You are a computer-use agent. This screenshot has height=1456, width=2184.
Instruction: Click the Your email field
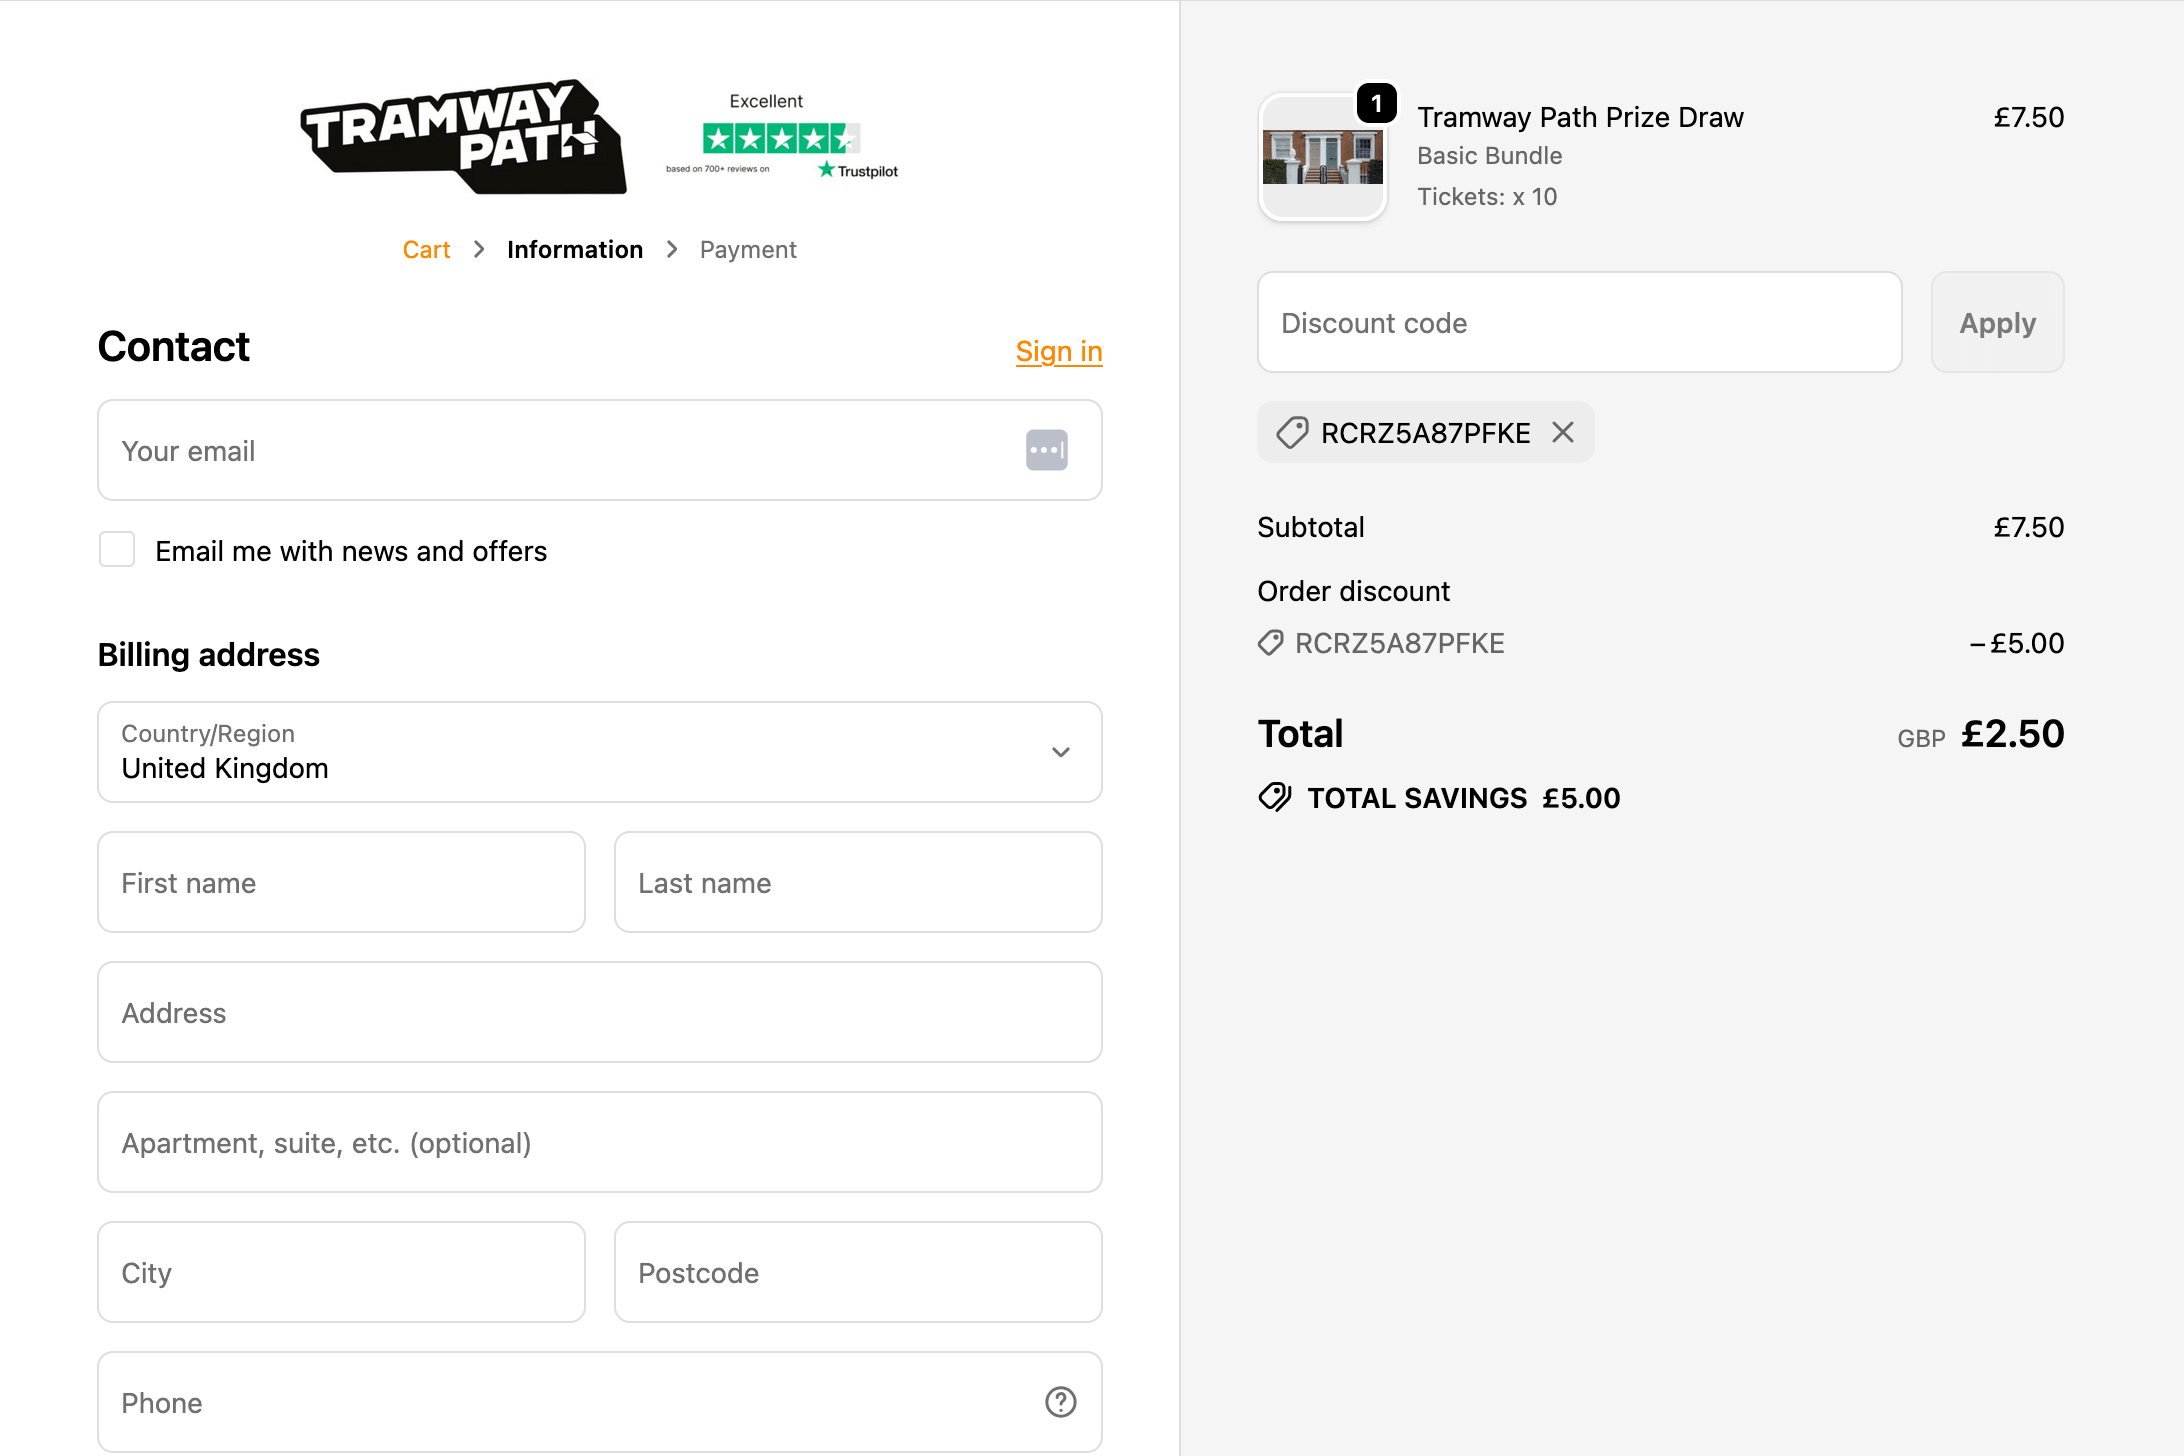560,450
